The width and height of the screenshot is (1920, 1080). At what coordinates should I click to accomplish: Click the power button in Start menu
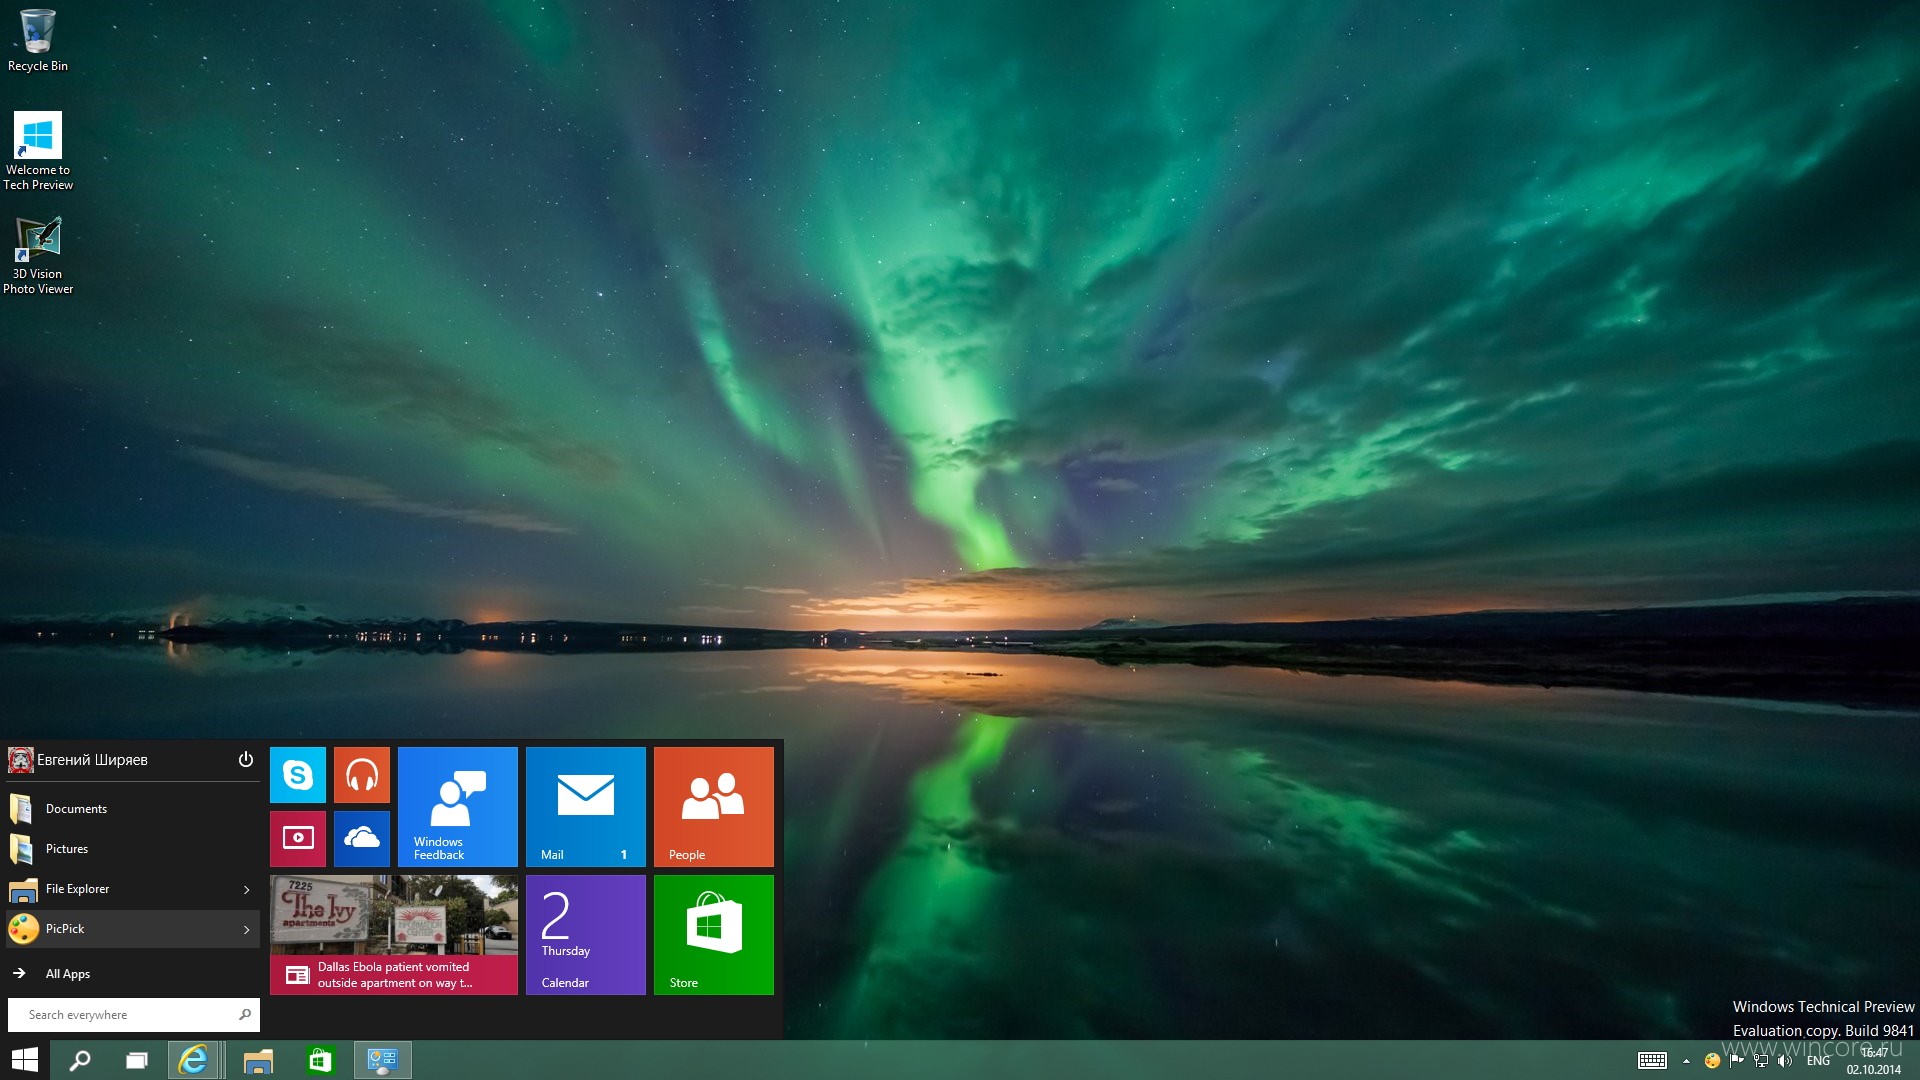pyautogui.click(x=245, y=760)
